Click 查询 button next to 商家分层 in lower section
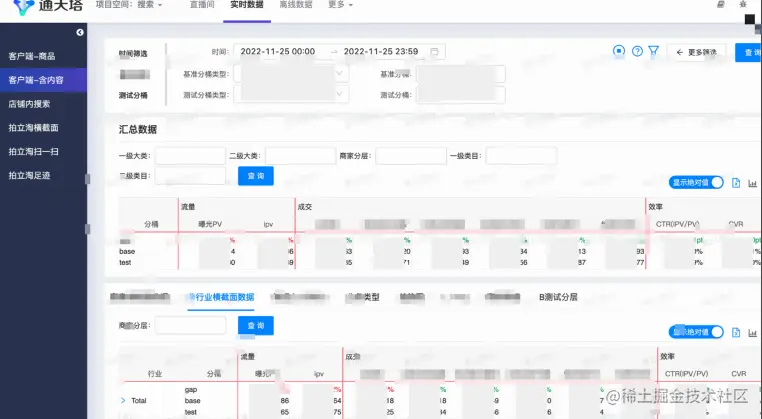The width and height of the screenshot is (762, 419). [x=256, y=326]
